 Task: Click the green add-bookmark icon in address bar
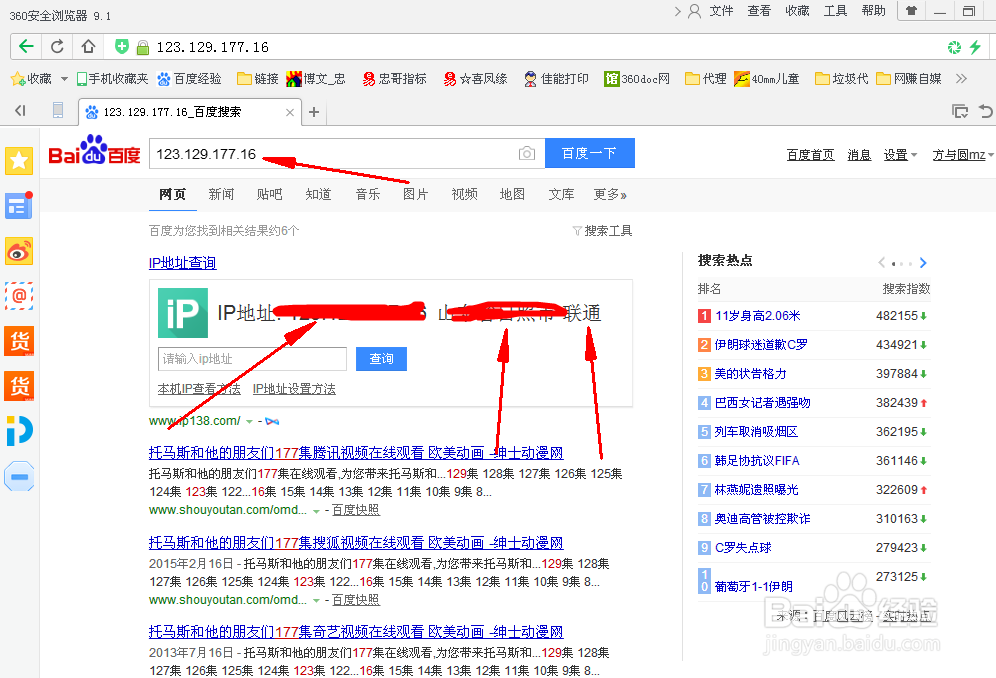[121, 46]
